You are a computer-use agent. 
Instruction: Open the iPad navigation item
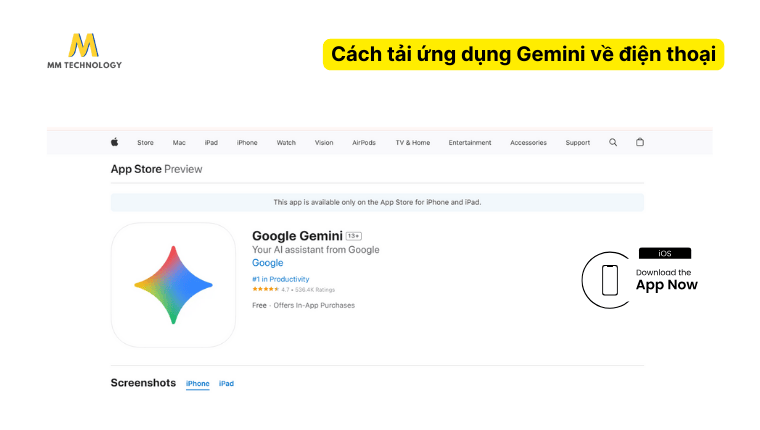211,143
